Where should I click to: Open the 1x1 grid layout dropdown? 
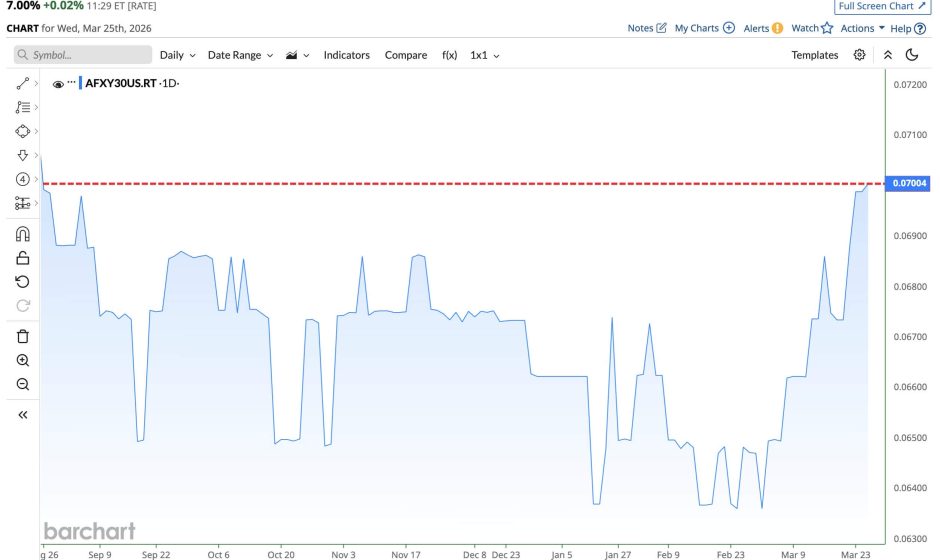point(484,55)
